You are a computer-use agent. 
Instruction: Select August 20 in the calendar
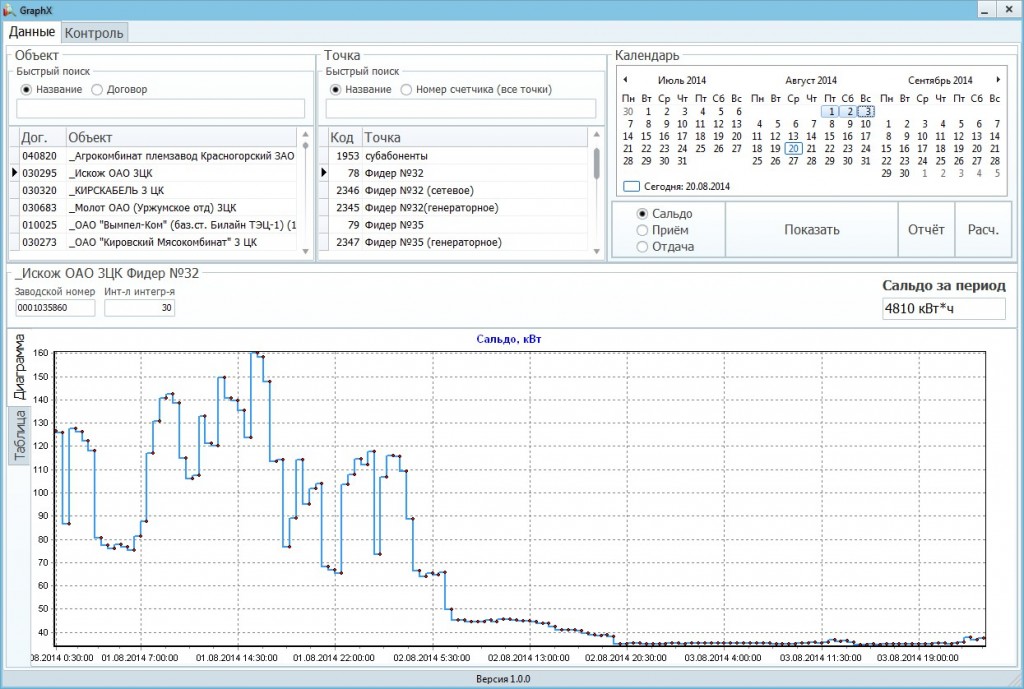pyautogui.click(x=793, y=148)
